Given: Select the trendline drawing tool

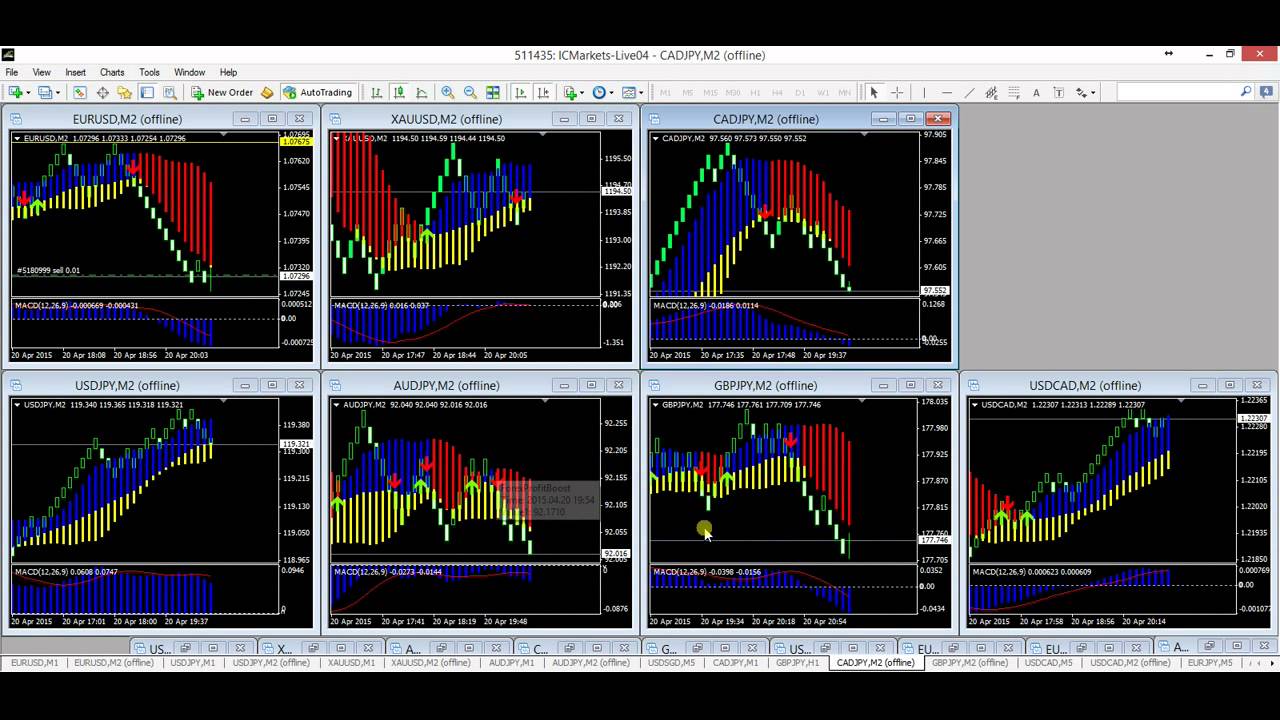Looking at the screenshot, I should (x=969, y=92).
